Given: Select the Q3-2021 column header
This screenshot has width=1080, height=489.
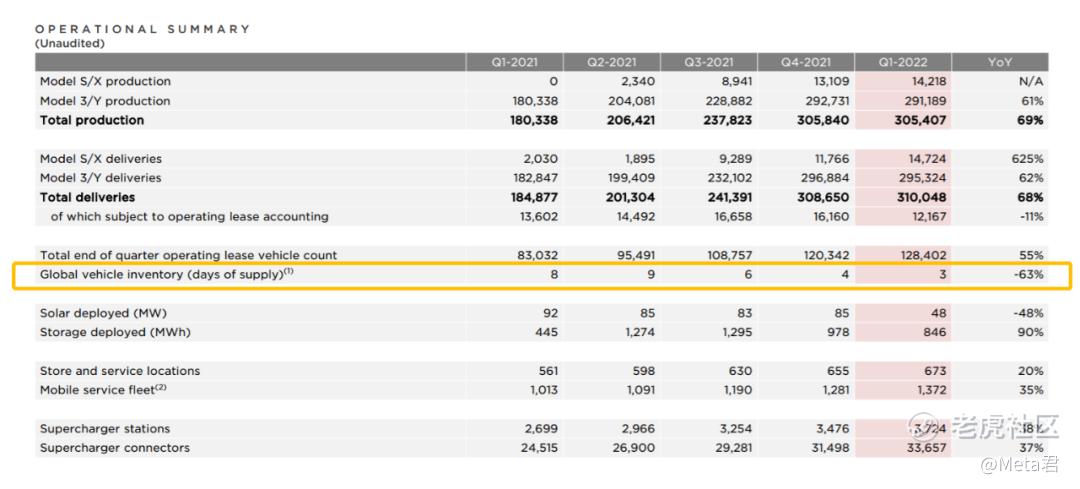Looking at the screenshot, I should tap(708, 62).
